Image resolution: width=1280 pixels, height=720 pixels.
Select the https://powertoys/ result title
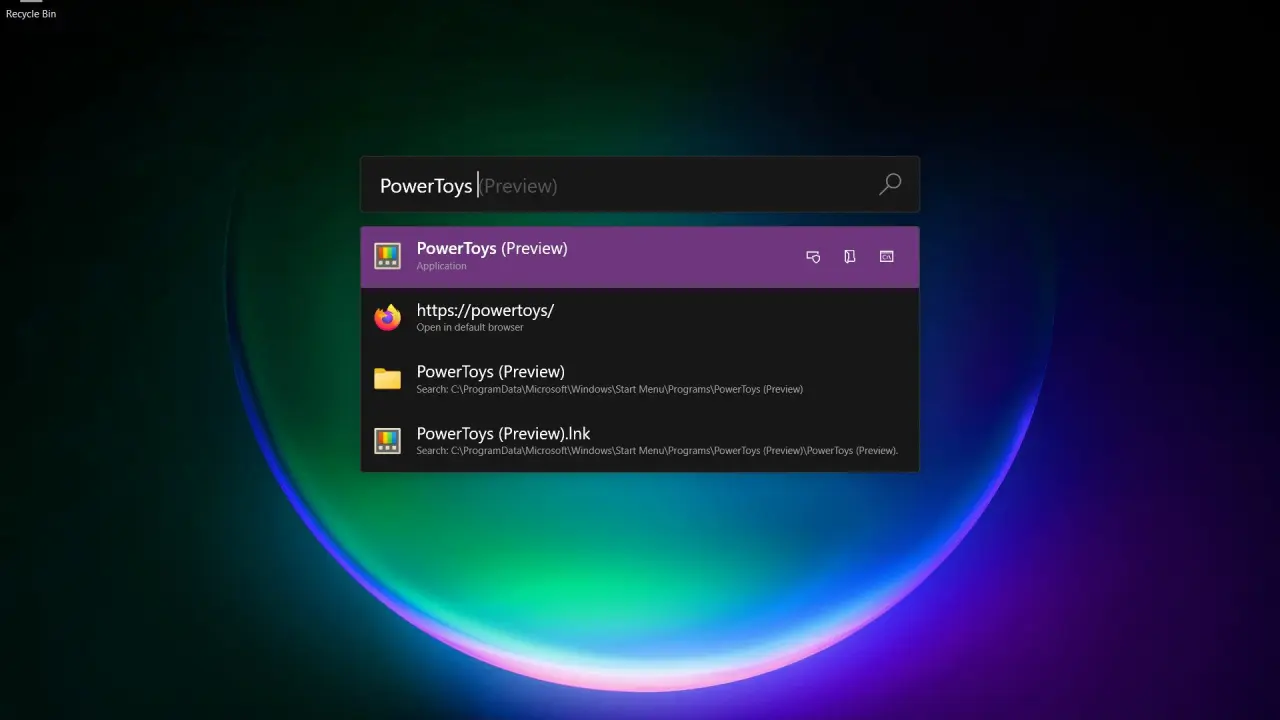coord(485,310)
